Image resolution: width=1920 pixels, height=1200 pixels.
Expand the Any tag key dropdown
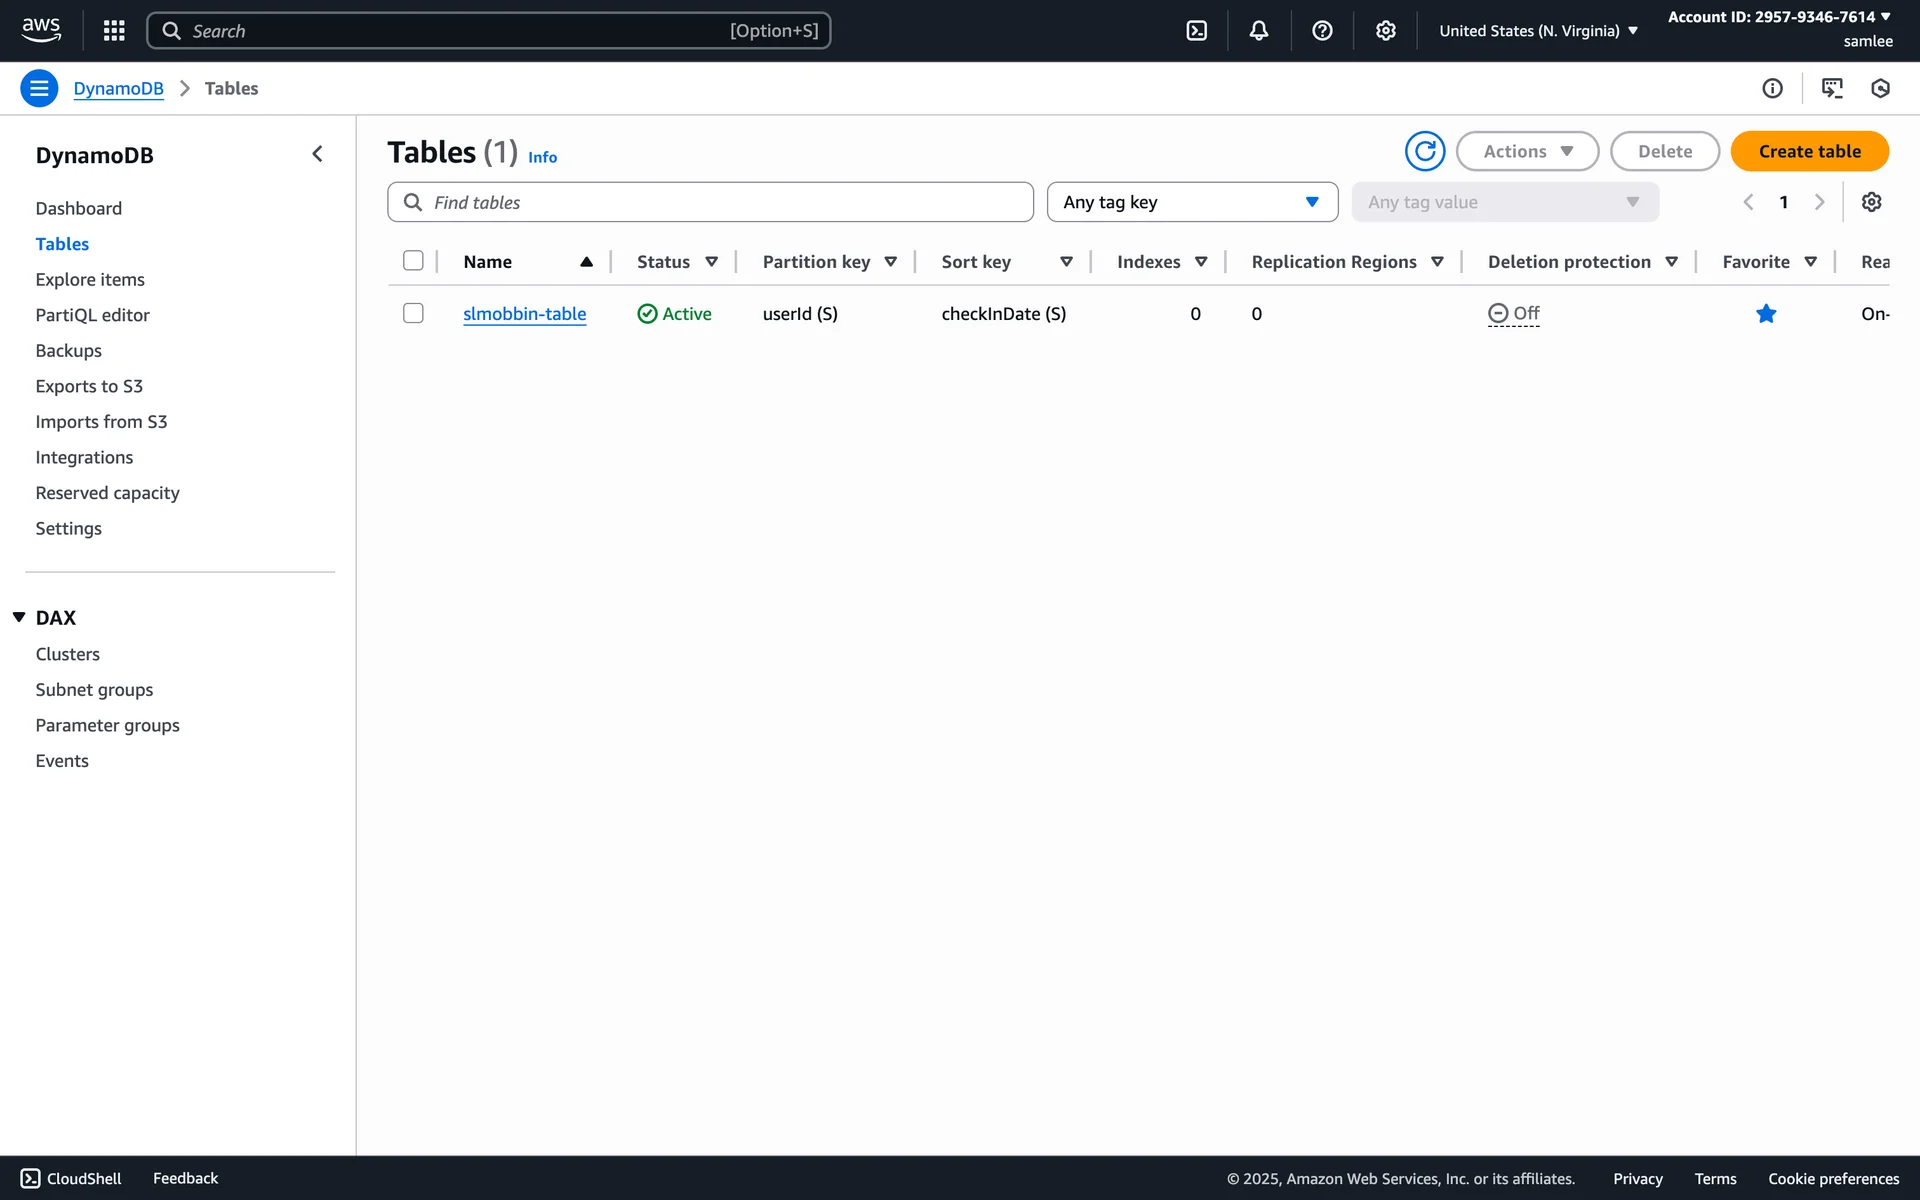pos(1192,202)
